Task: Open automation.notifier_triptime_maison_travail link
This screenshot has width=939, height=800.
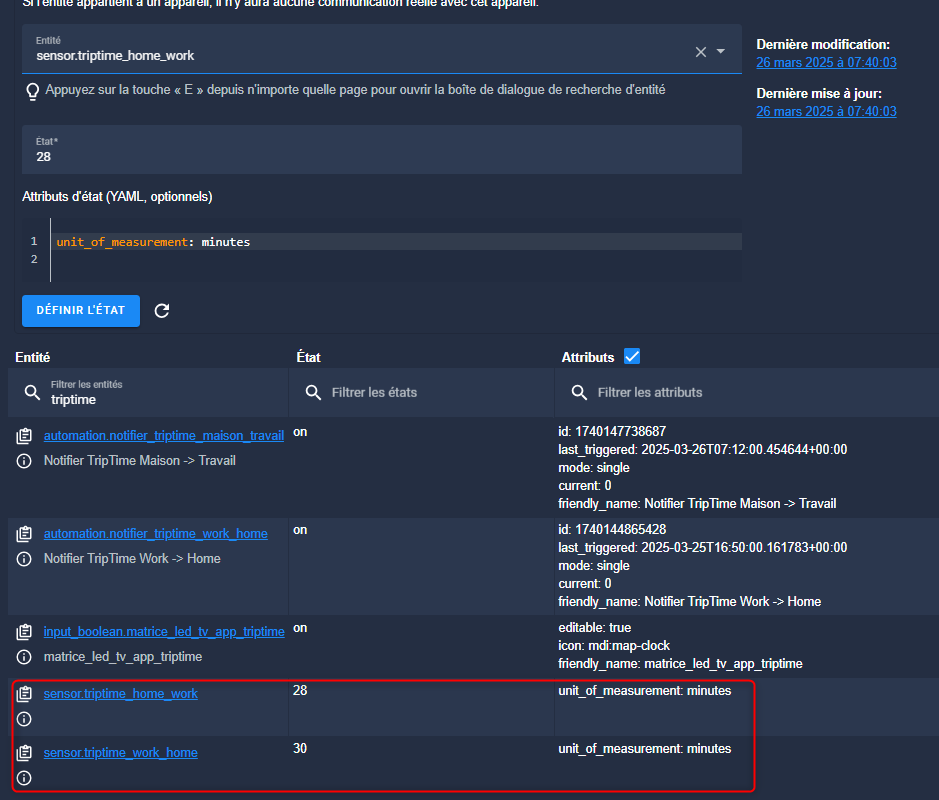Action: 163,436
